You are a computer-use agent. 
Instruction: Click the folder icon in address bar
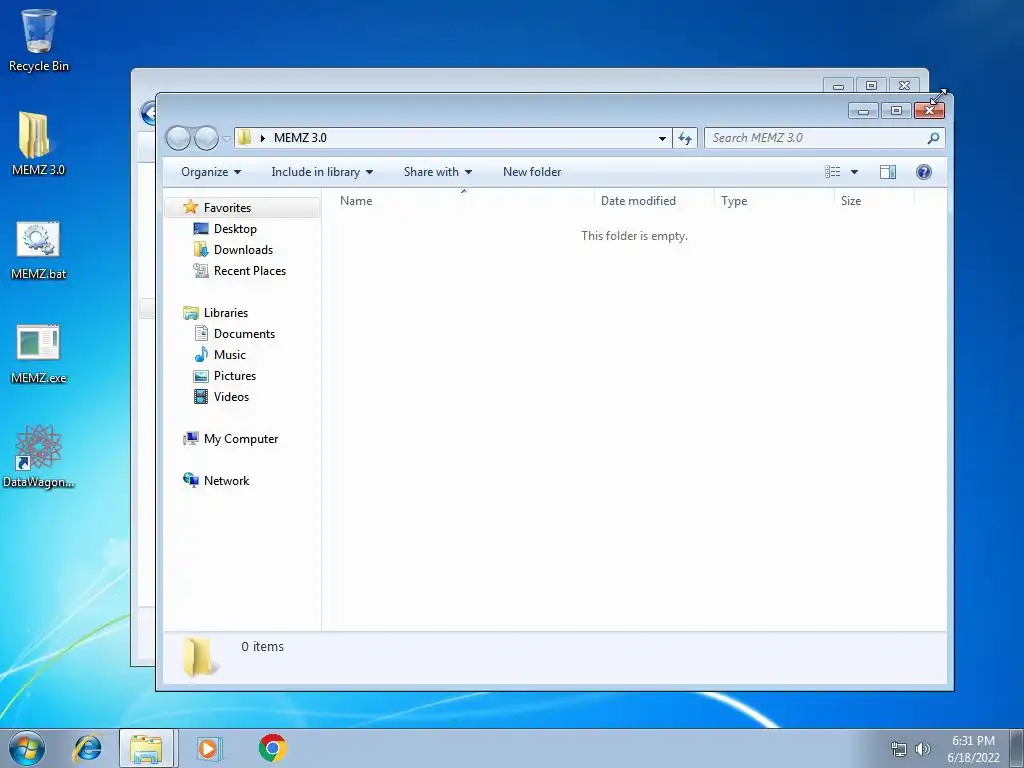pyautogui.click(x=245, y=138)
